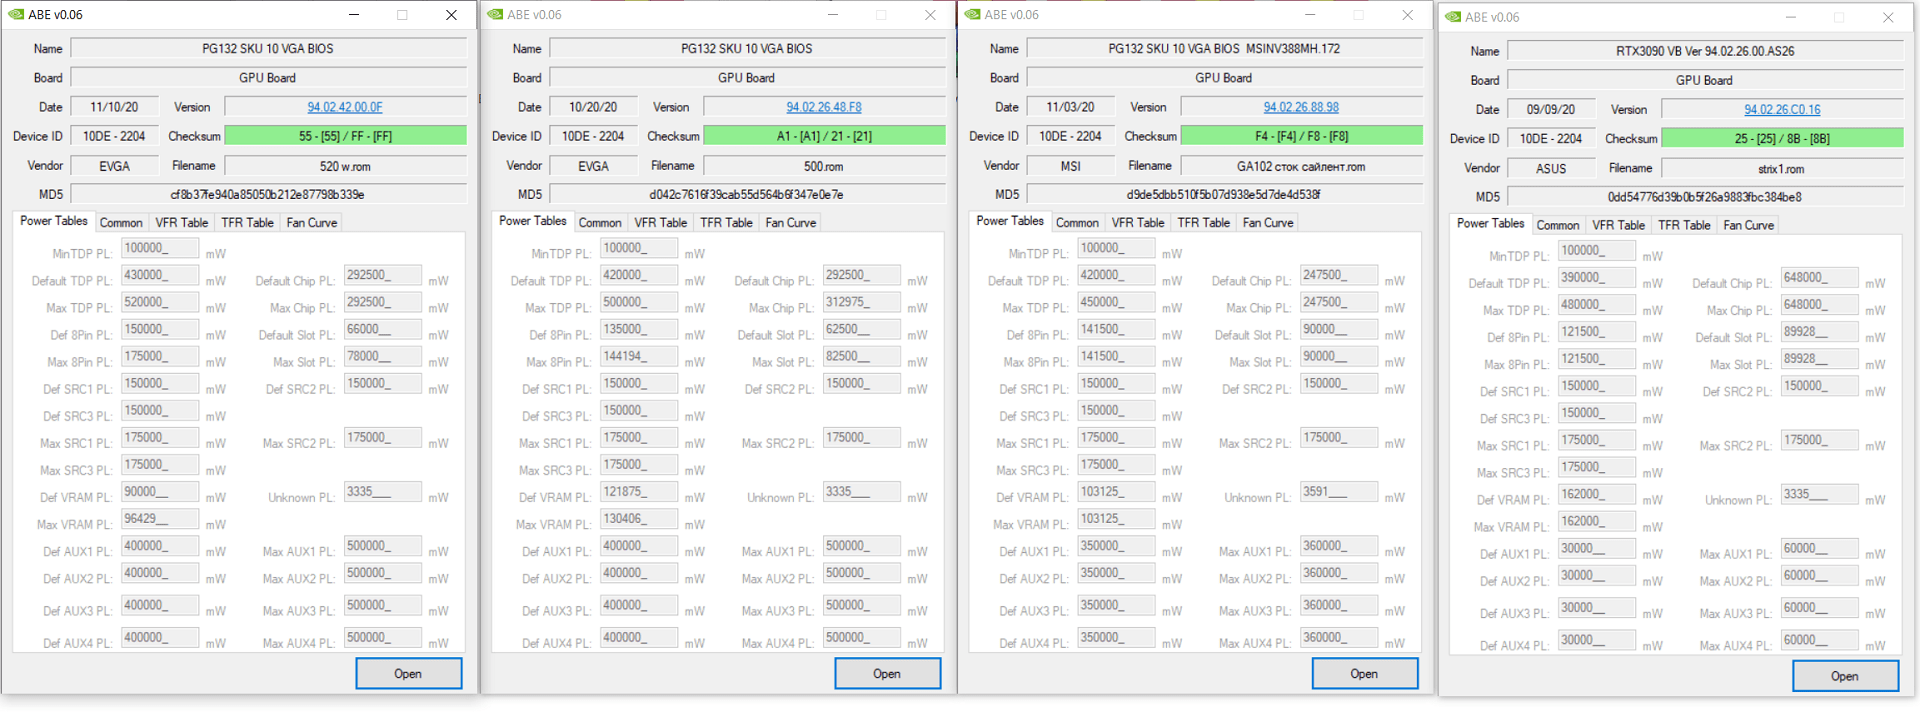Click Max VRAM PL field showing 96429
This screenshot has height=712, width=1920.
[160, 519]
